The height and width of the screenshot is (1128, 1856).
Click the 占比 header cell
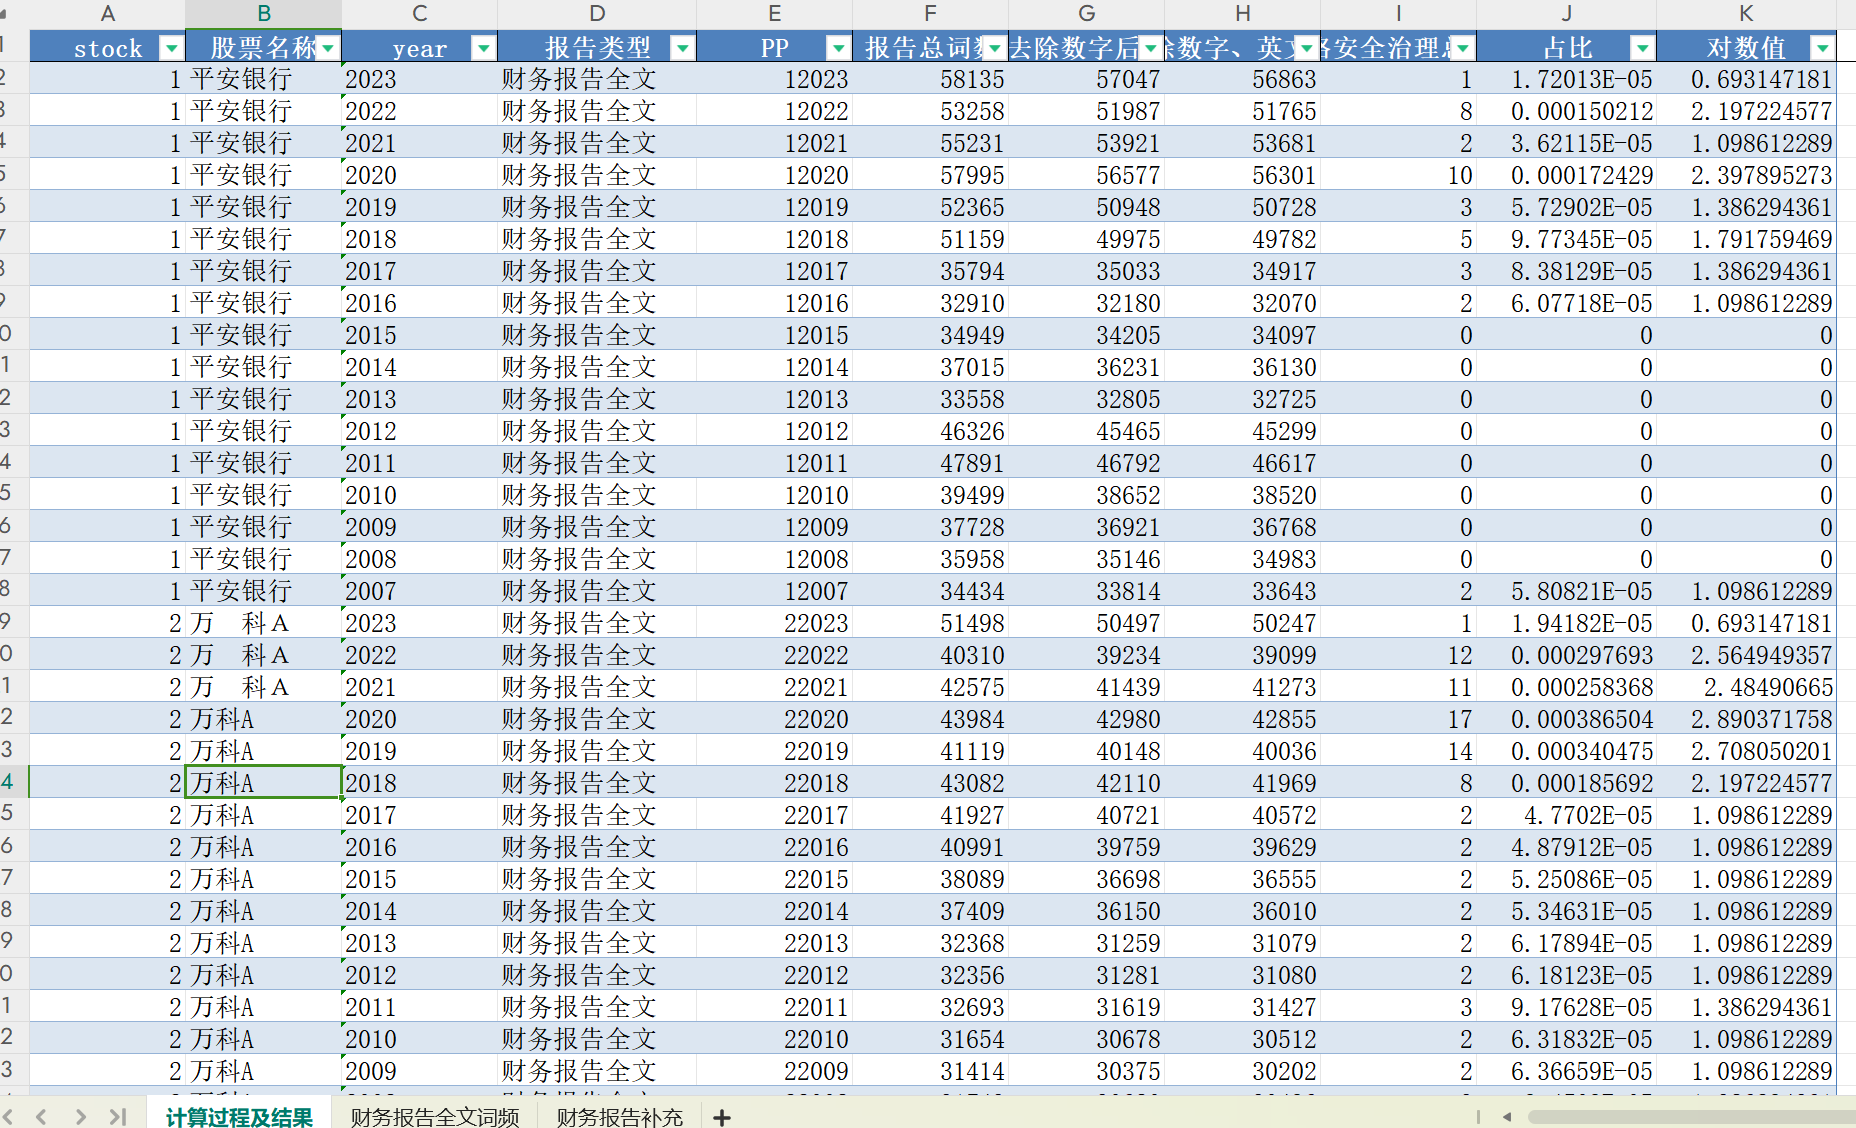[1567, 48]
